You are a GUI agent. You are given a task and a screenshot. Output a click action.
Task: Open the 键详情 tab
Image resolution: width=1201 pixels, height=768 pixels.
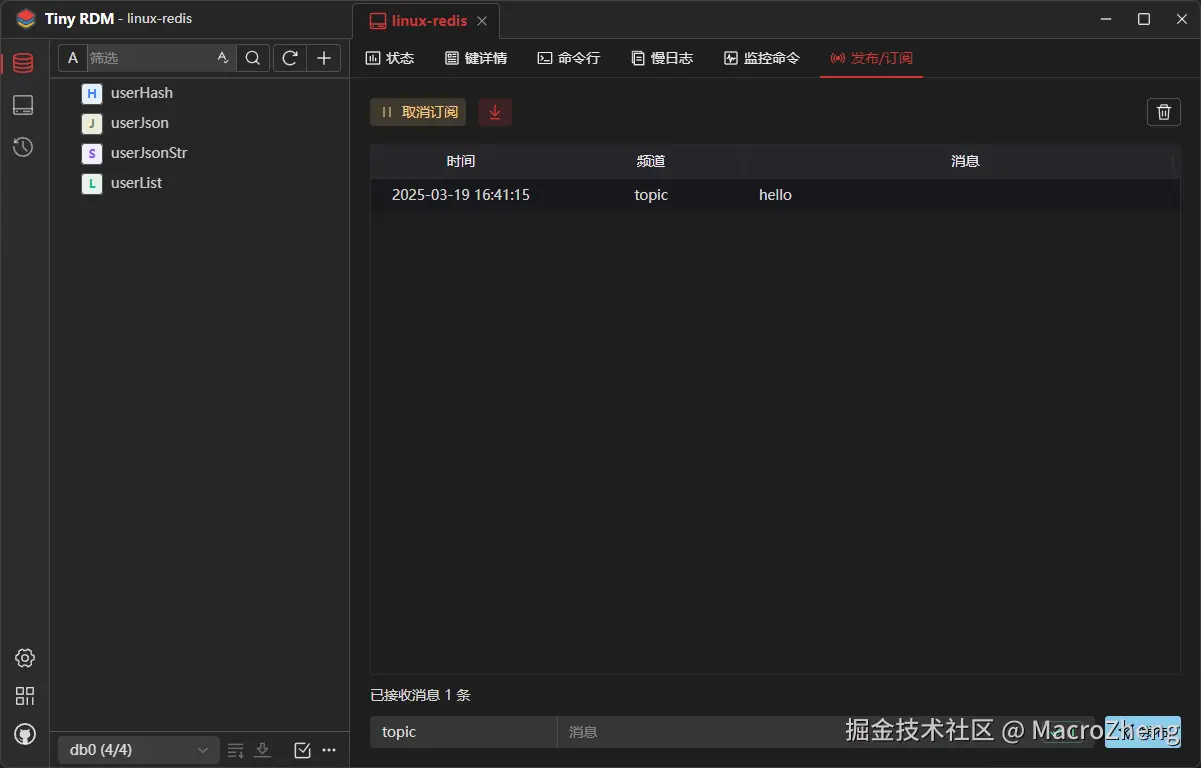coord(476,58)
